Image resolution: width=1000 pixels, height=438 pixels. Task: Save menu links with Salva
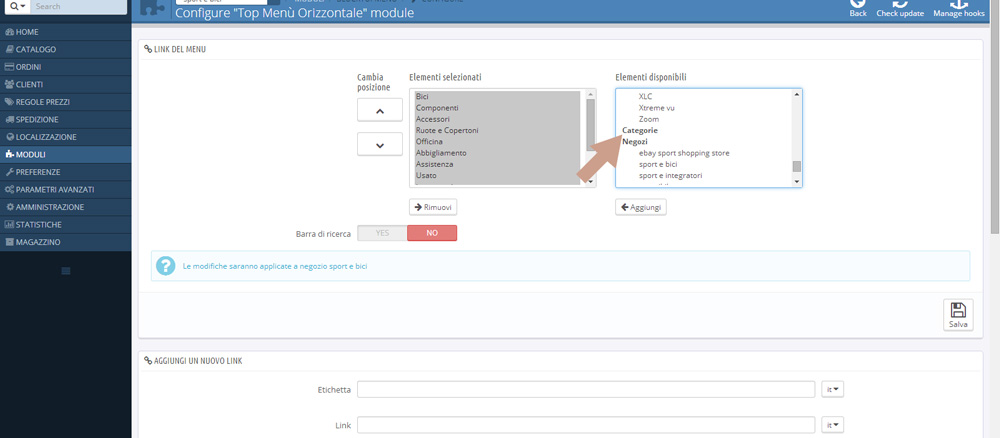click(x=958, y=315)
